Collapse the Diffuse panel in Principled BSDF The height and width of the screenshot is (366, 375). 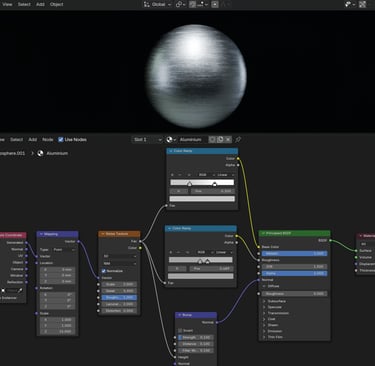pos(264,286)
